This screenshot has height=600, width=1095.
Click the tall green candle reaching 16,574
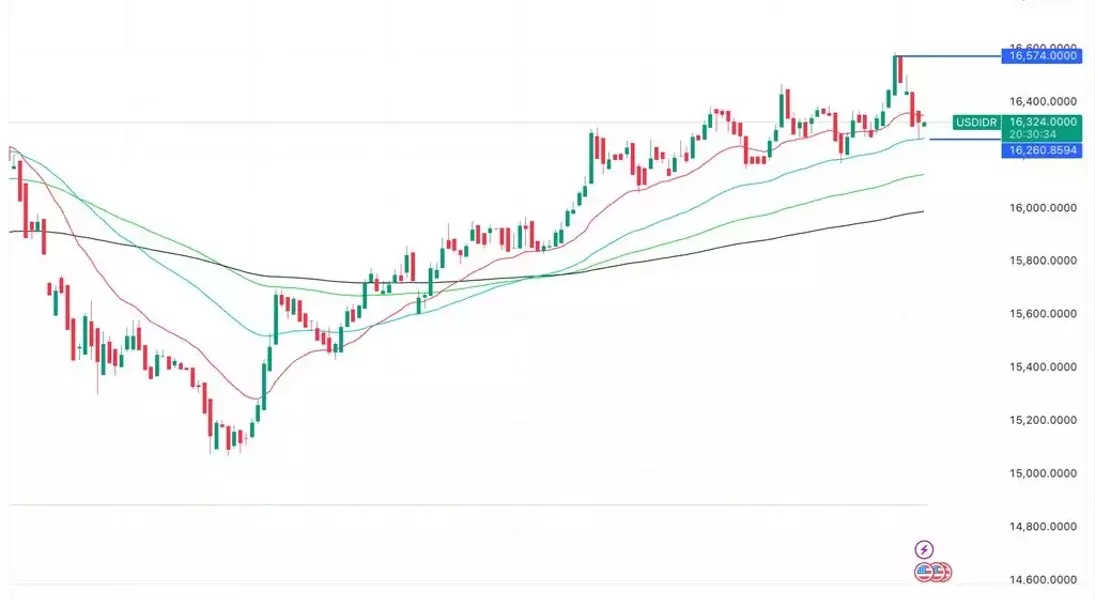[x=895, y=75]
